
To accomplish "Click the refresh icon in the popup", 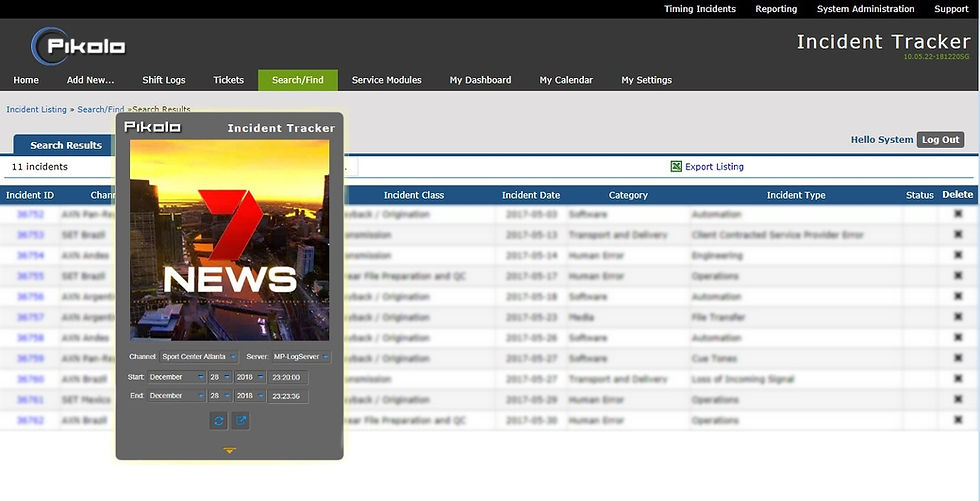I will coord(218,420).
